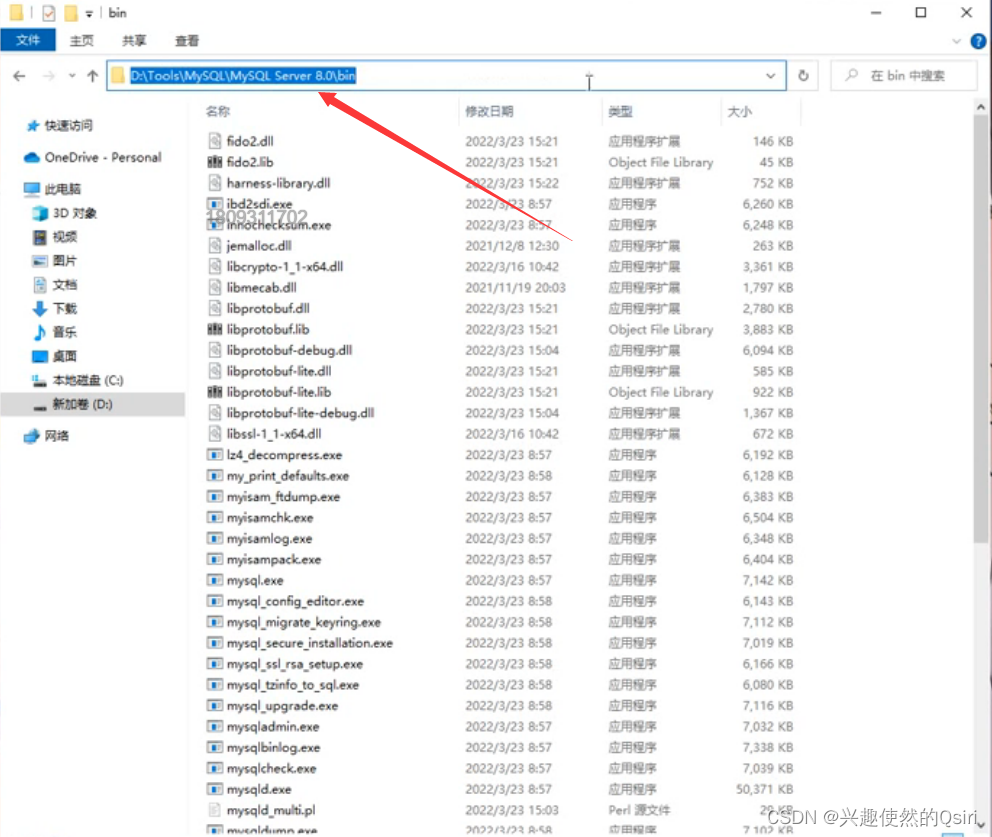Select the file mysql_secure_installation.exe
Image resolution: width=992 pixels, height=837 pixels.
(x=310, y=643)
